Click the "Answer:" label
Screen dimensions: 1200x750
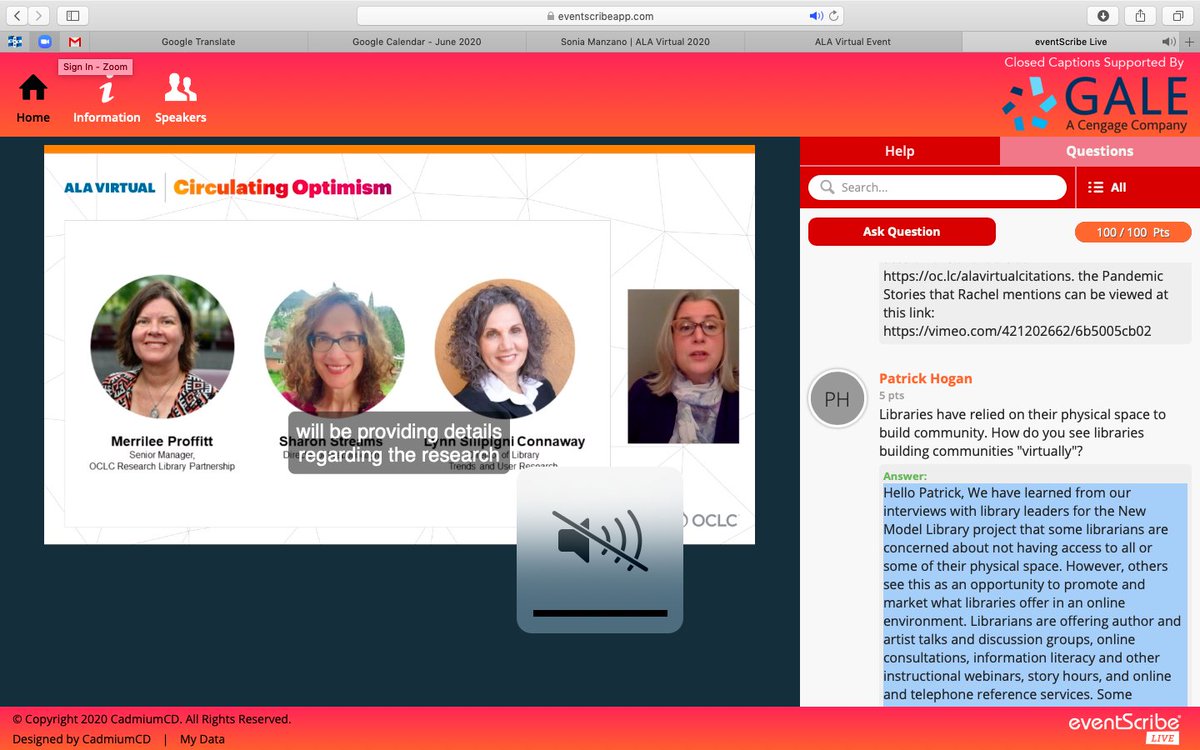click(x=905, y=476)
